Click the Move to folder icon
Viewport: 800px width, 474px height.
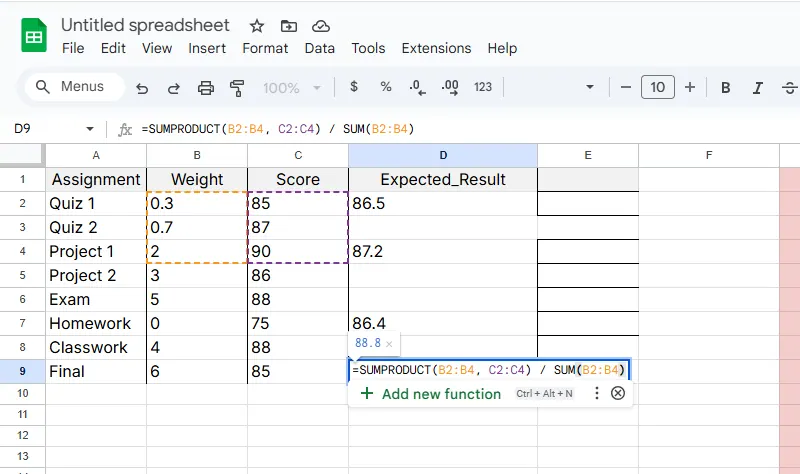[x=289, y=26]
